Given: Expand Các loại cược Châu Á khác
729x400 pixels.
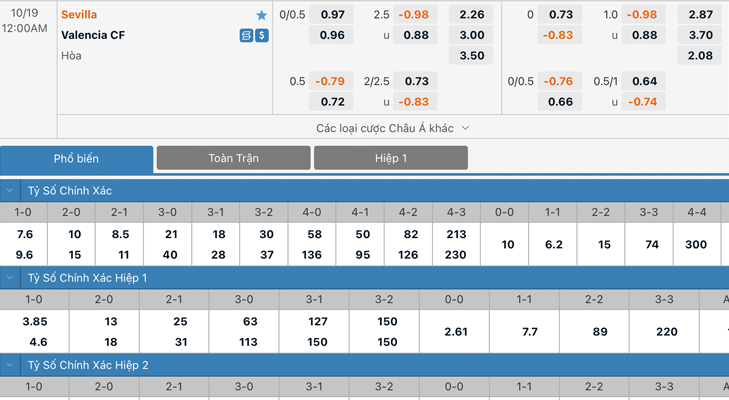Looking at the screenshot, I should (x=393, y=128).
